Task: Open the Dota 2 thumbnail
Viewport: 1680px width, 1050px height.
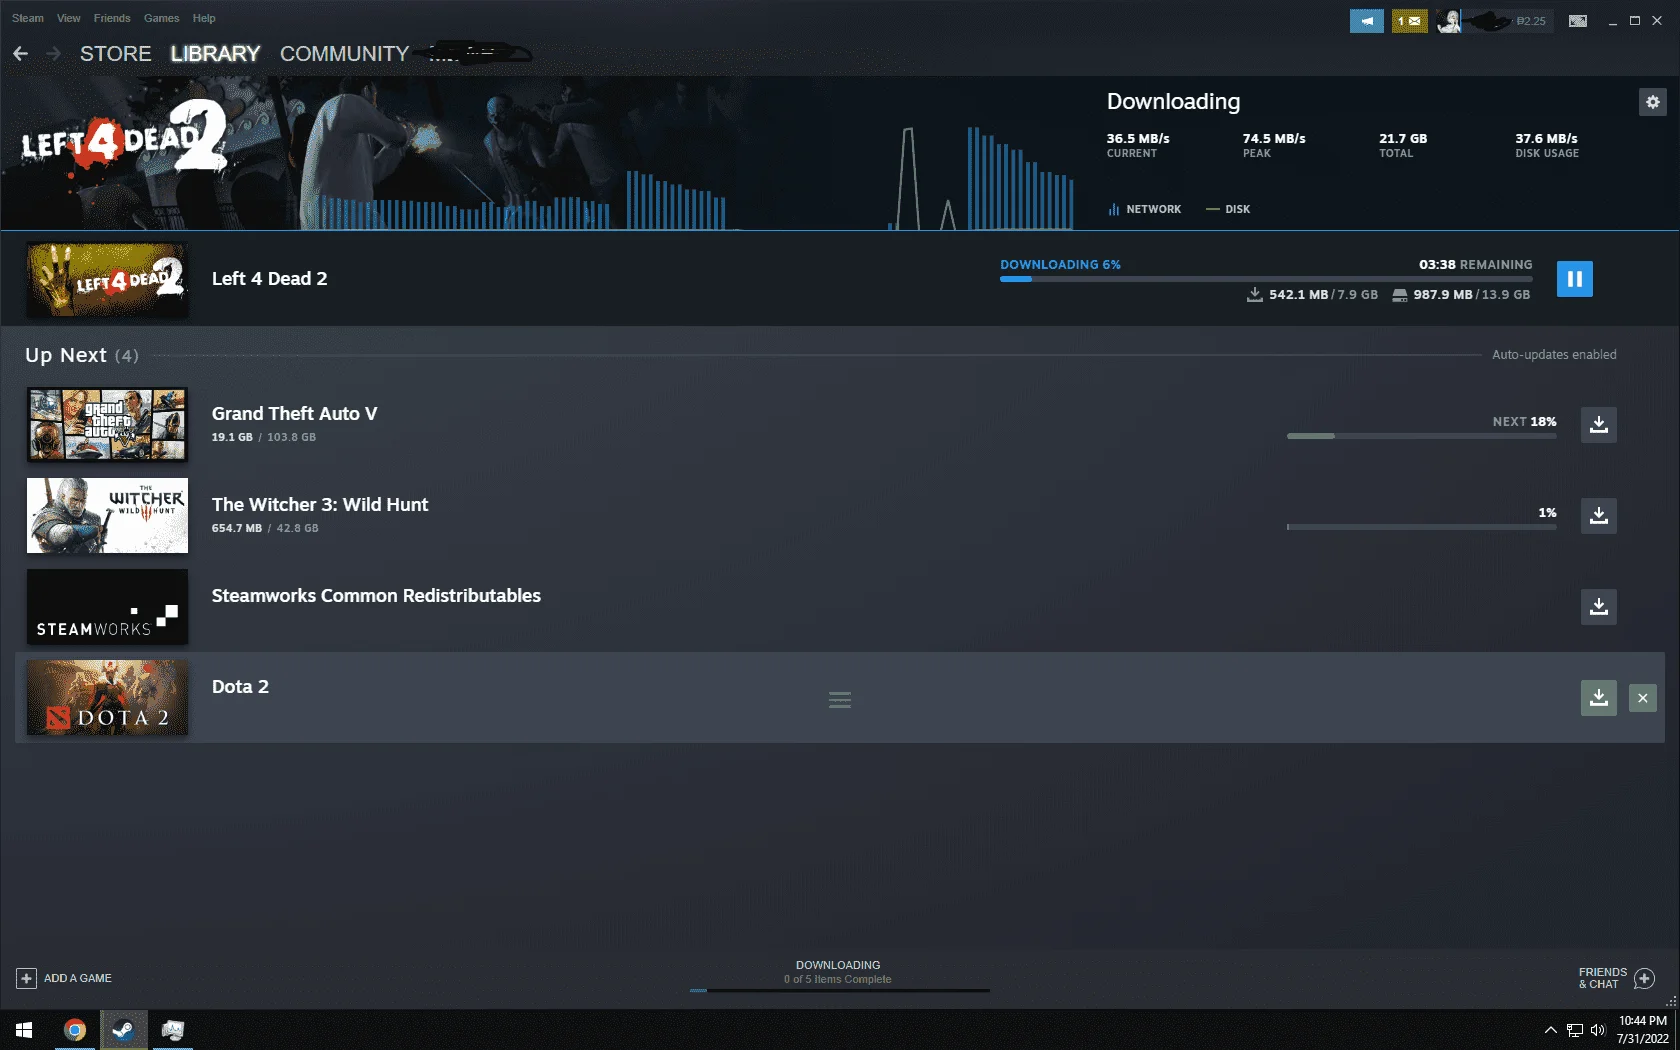Action: [x=107, y=697]
